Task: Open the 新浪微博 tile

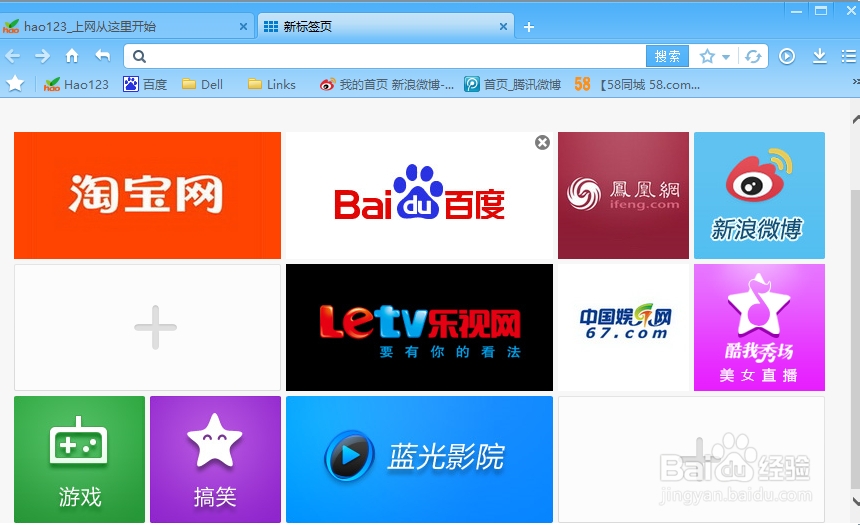Action: [759, 195]
